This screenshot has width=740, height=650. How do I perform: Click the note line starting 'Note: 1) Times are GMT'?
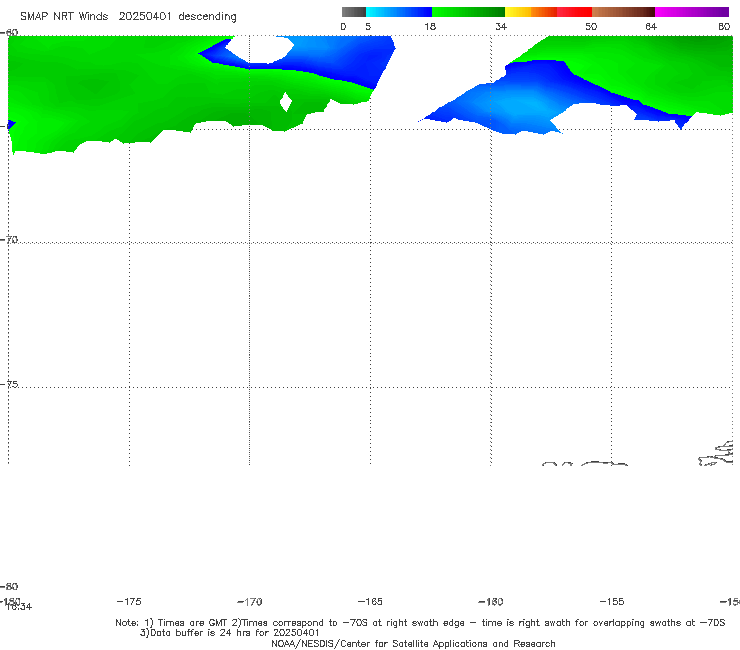click(420, 623)
